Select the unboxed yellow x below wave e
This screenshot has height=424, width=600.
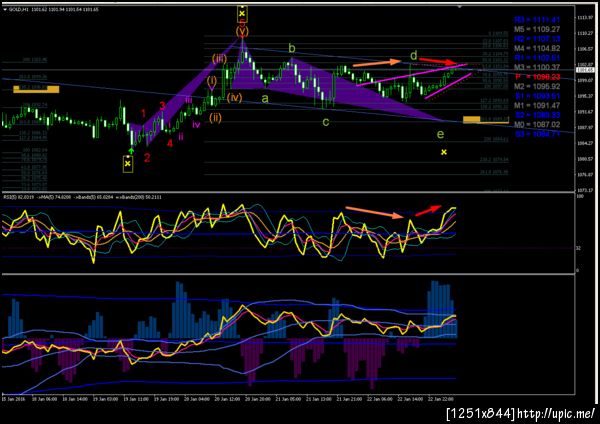point(444,152)
